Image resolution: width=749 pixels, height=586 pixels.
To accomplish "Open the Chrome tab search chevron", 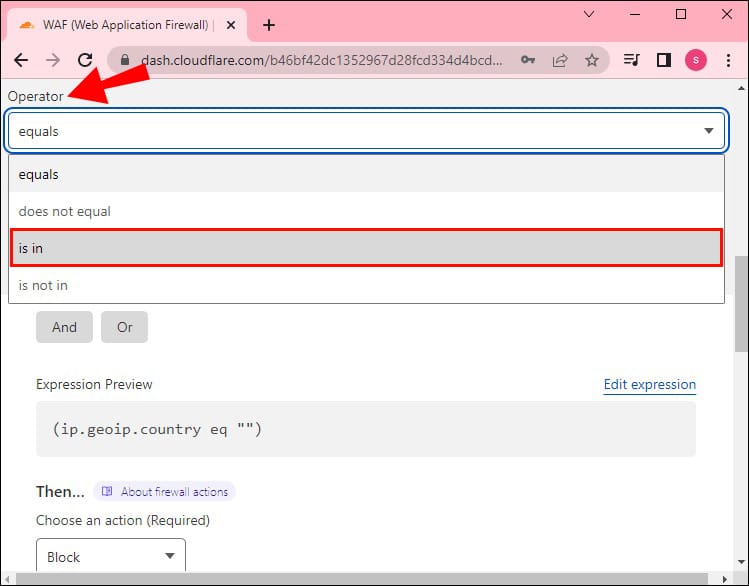I will (x=588, y=15).
